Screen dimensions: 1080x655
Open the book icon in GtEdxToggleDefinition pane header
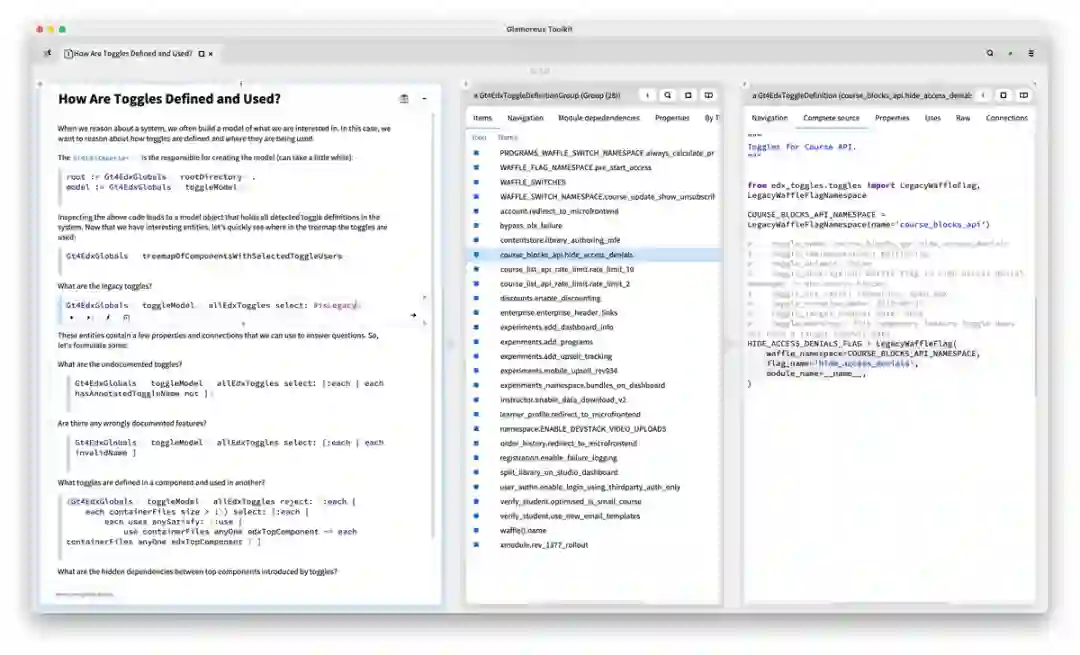tap(1024, 95)
